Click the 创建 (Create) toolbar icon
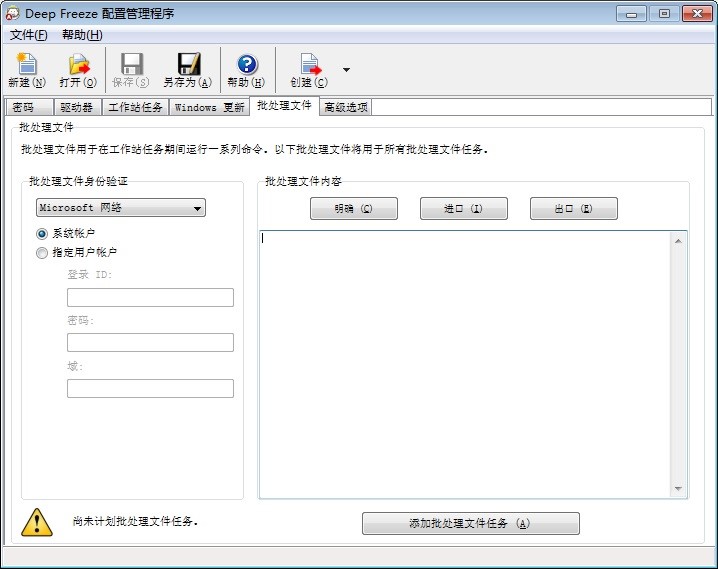The image size is (718, 569). click(309, 65)
